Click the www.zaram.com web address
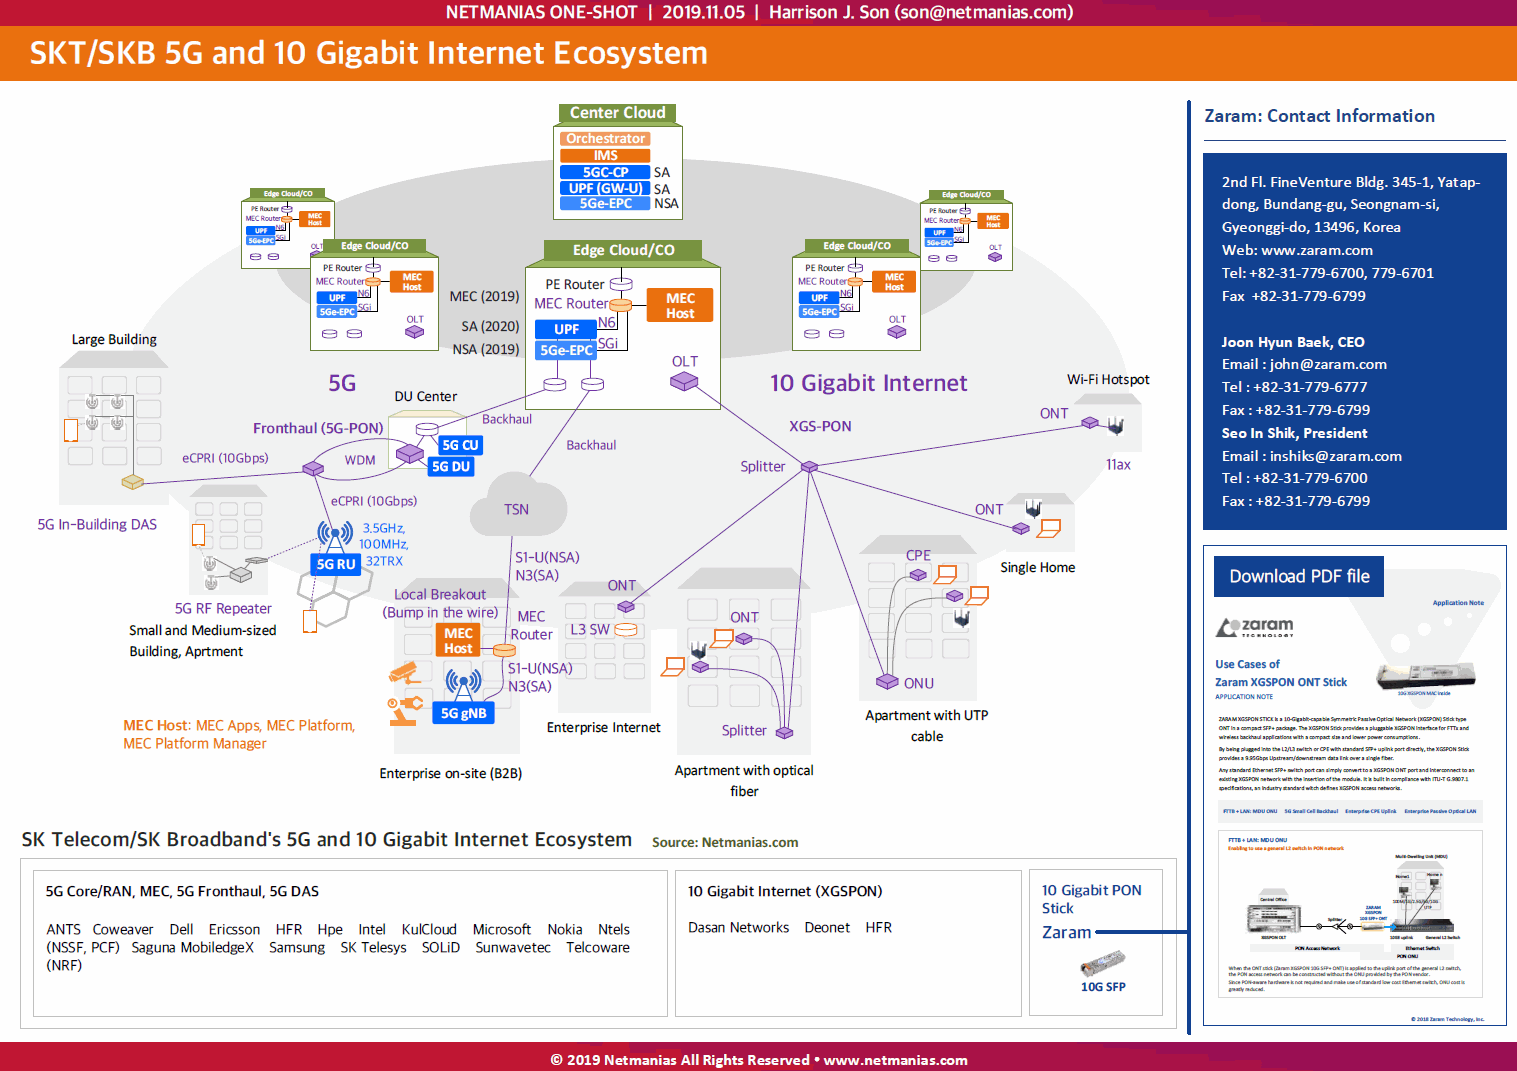The height and width of the screenshot is (1071, 1517). 1317,250
